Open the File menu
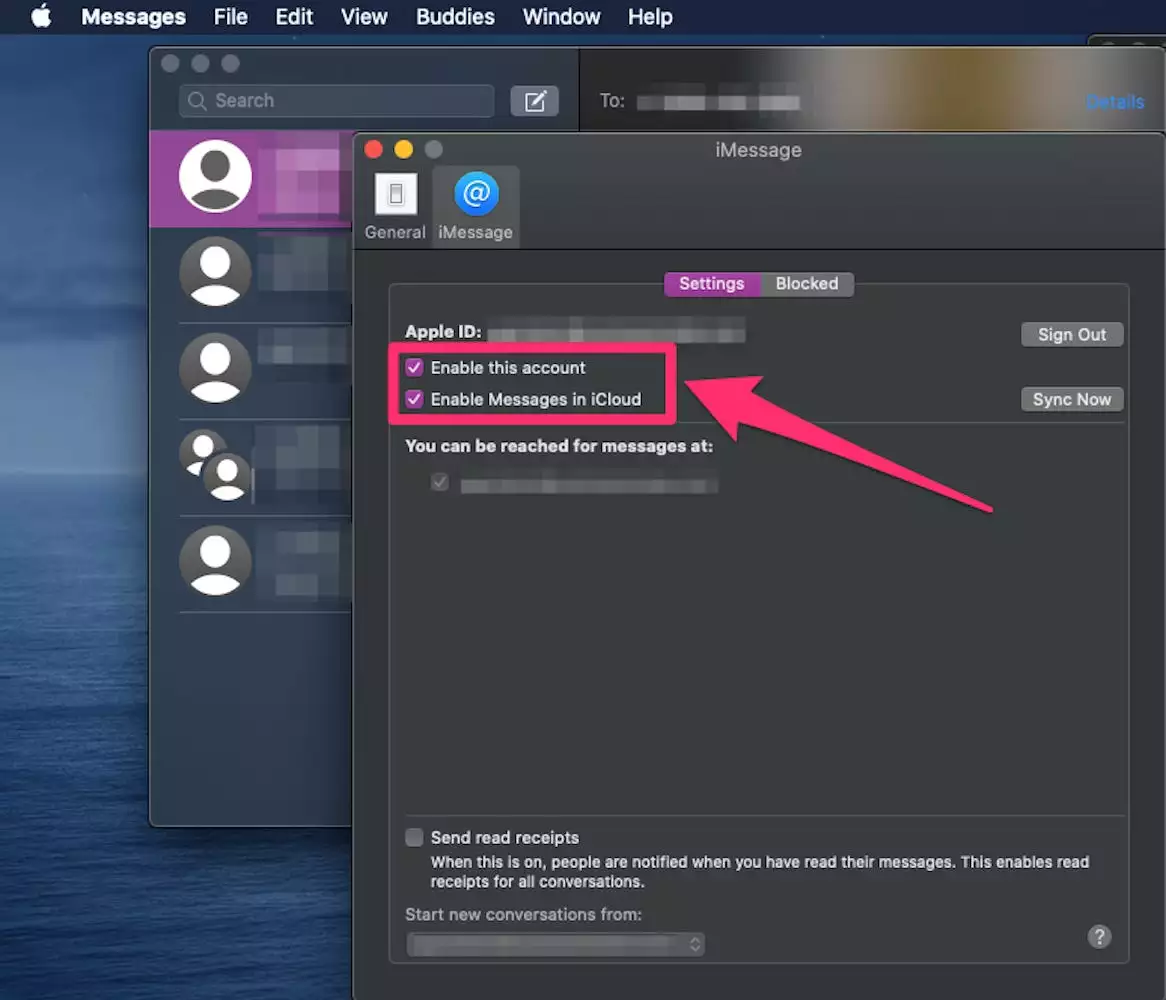The height and width of the screenshot is (1000, 1166). (x=231, y=16)
